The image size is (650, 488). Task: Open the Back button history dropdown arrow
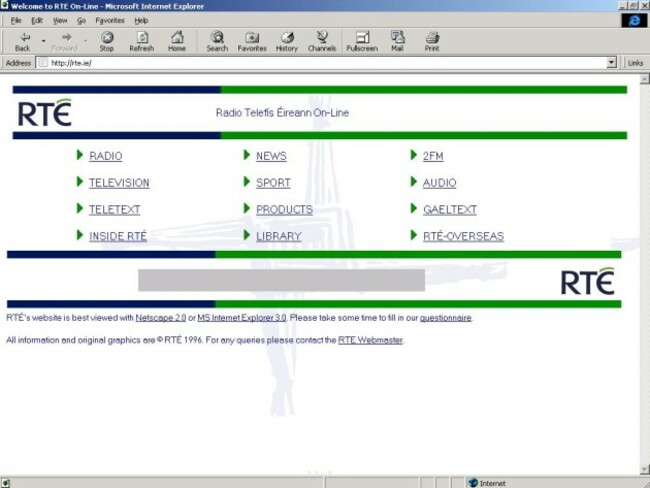(44, 41)
